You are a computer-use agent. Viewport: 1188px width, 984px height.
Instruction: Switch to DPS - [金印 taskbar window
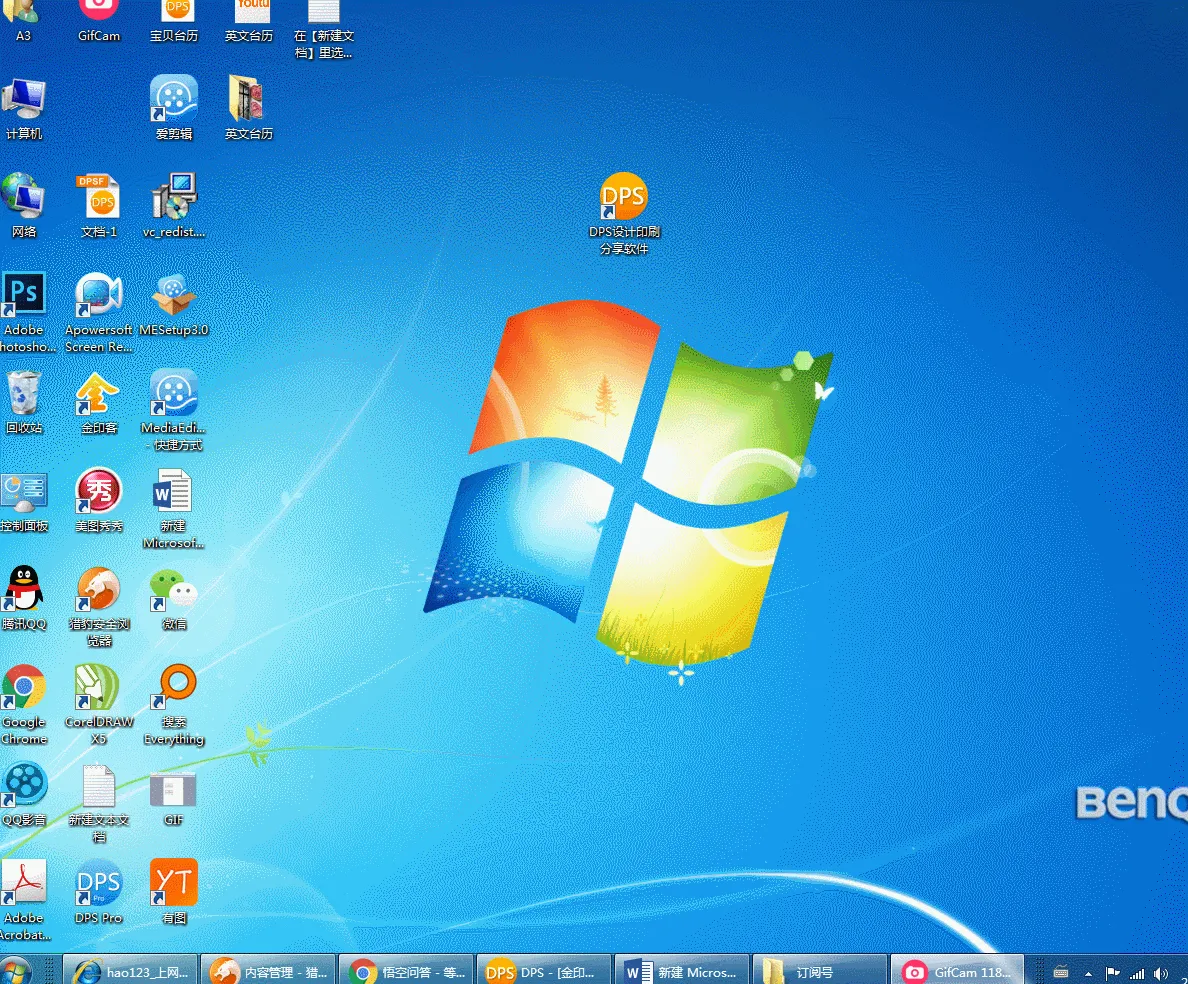[544, 971]
